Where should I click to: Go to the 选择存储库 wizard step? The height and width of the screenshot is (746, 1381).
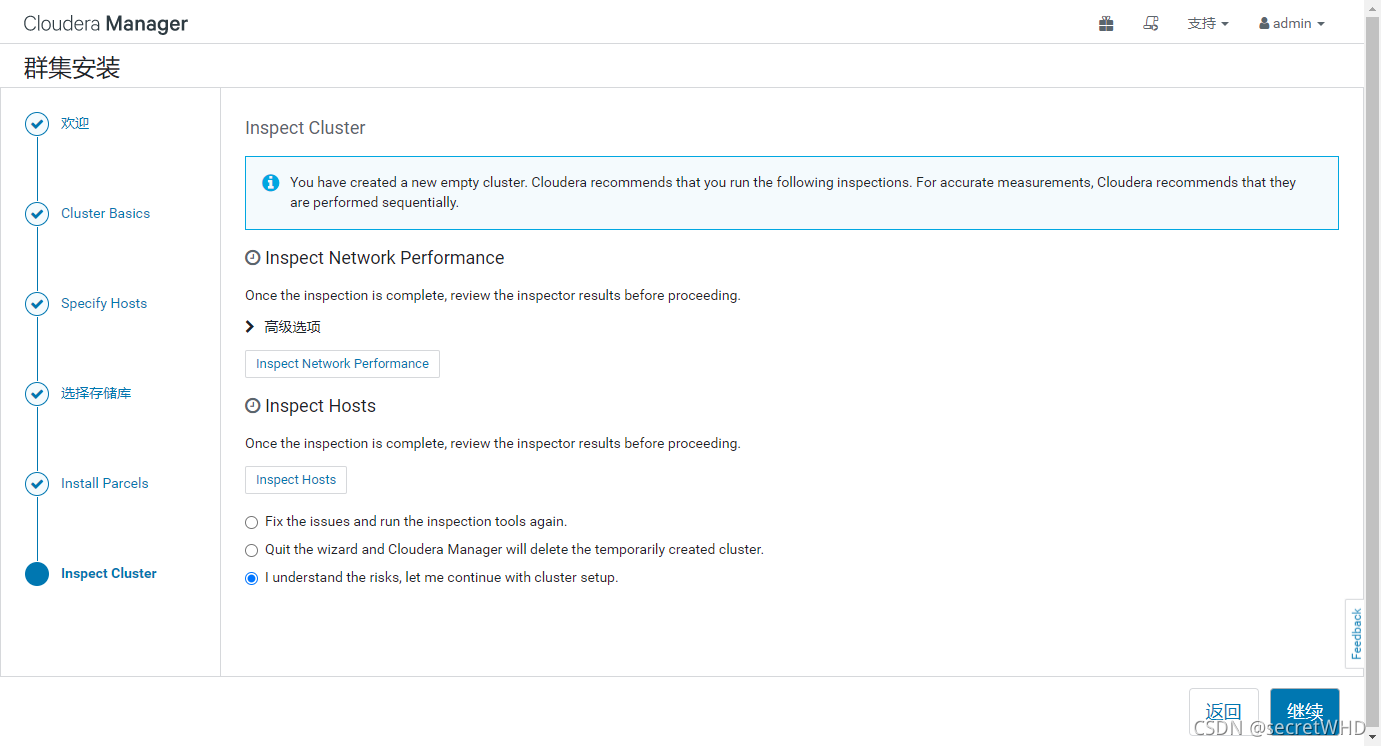[x=96, y=393]
